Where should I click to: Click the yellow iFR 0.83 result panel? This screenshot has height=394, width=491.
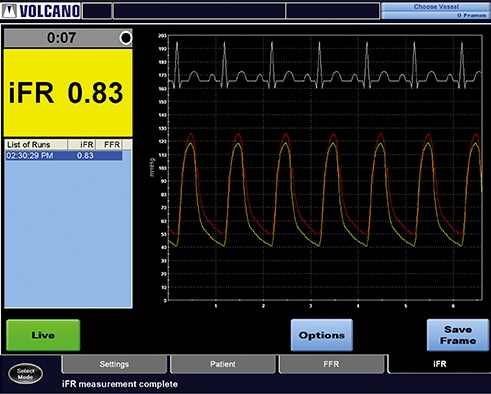pyautogui.click(x=68, y=93)
